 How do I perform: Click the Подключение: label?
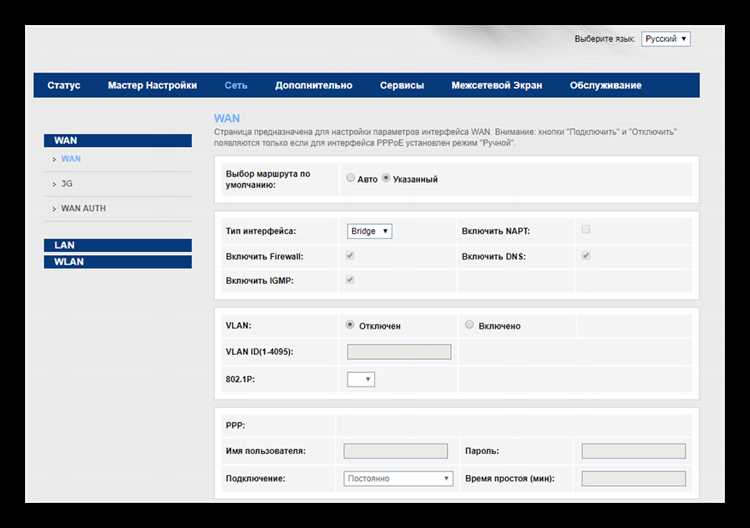[255, 478]
